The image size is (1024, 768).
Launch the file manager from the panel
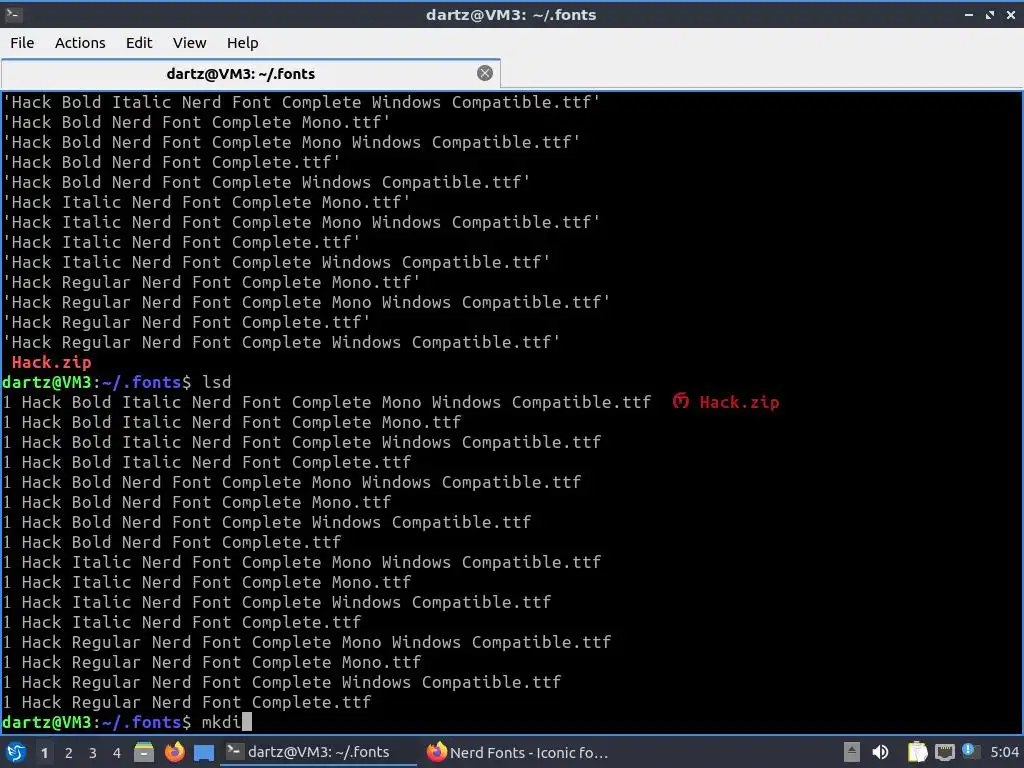(144, 752)
